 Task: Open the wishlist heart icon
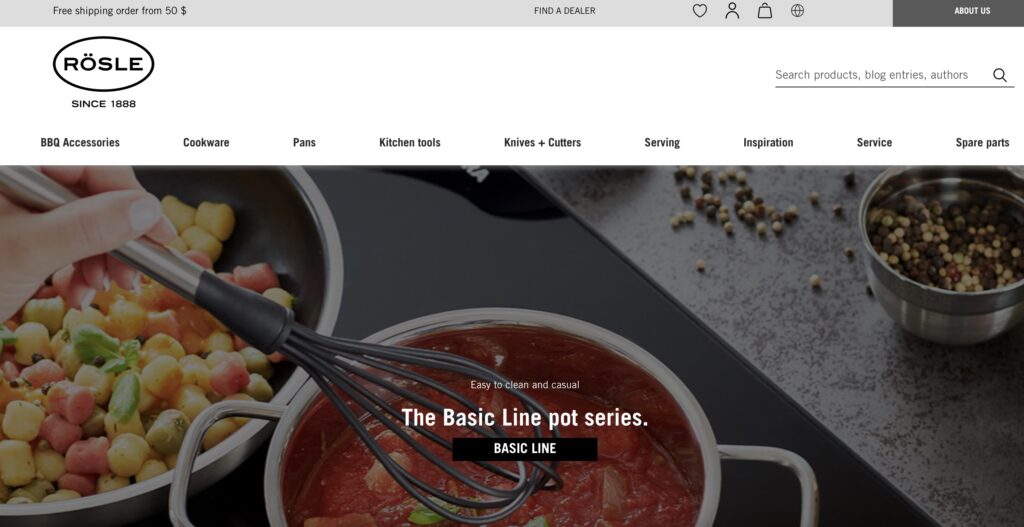[699, 11]
